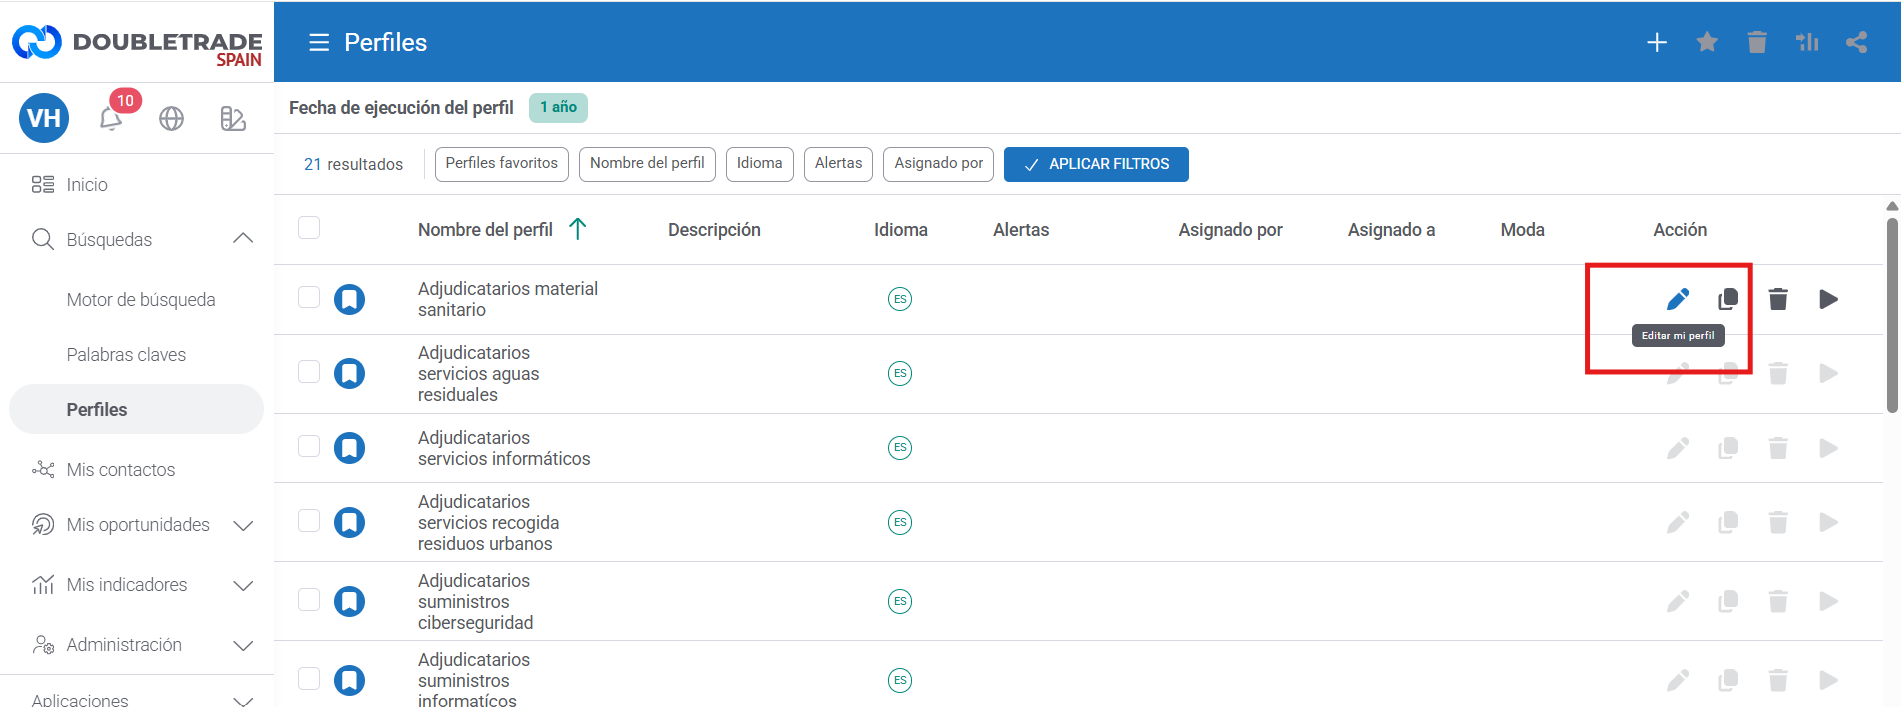Screen dimensions: 1901x707
Task: Open the chart settings icon in header
Action: 1807,42
